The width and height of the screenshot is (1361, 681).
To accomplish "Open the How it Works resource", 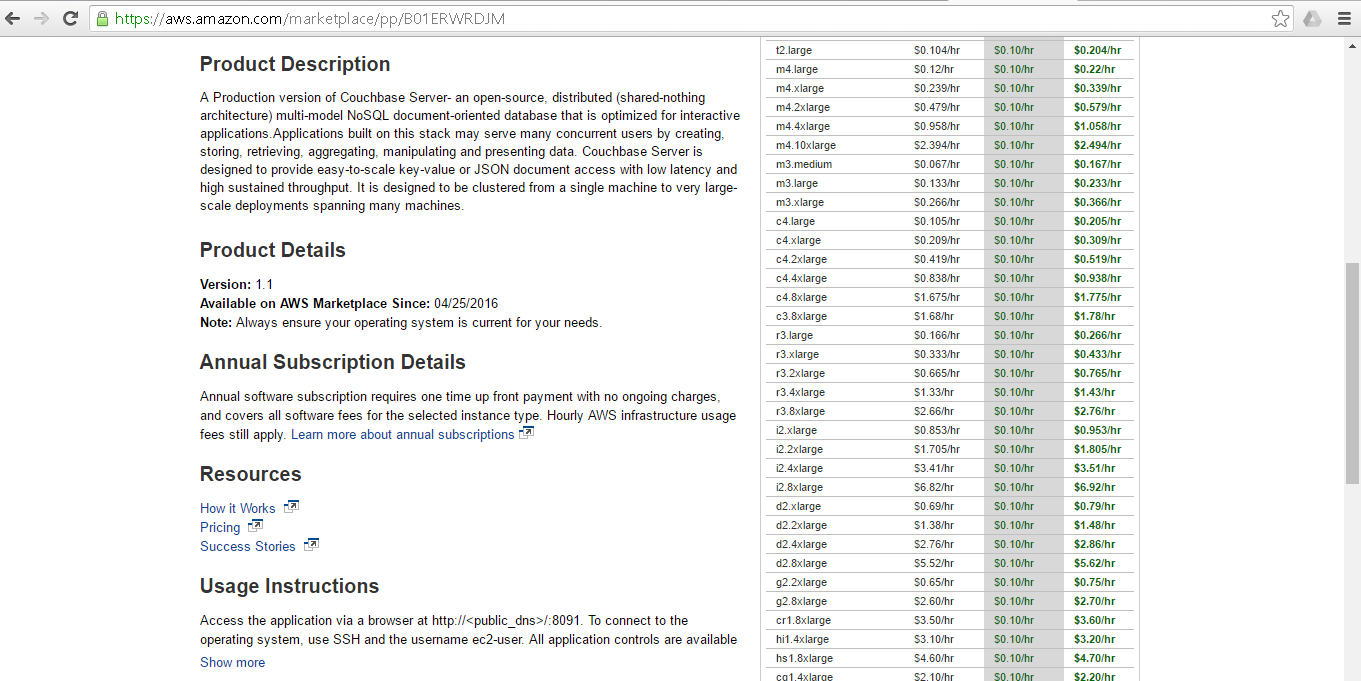I will pyautogui.click(x=237, y=508).
